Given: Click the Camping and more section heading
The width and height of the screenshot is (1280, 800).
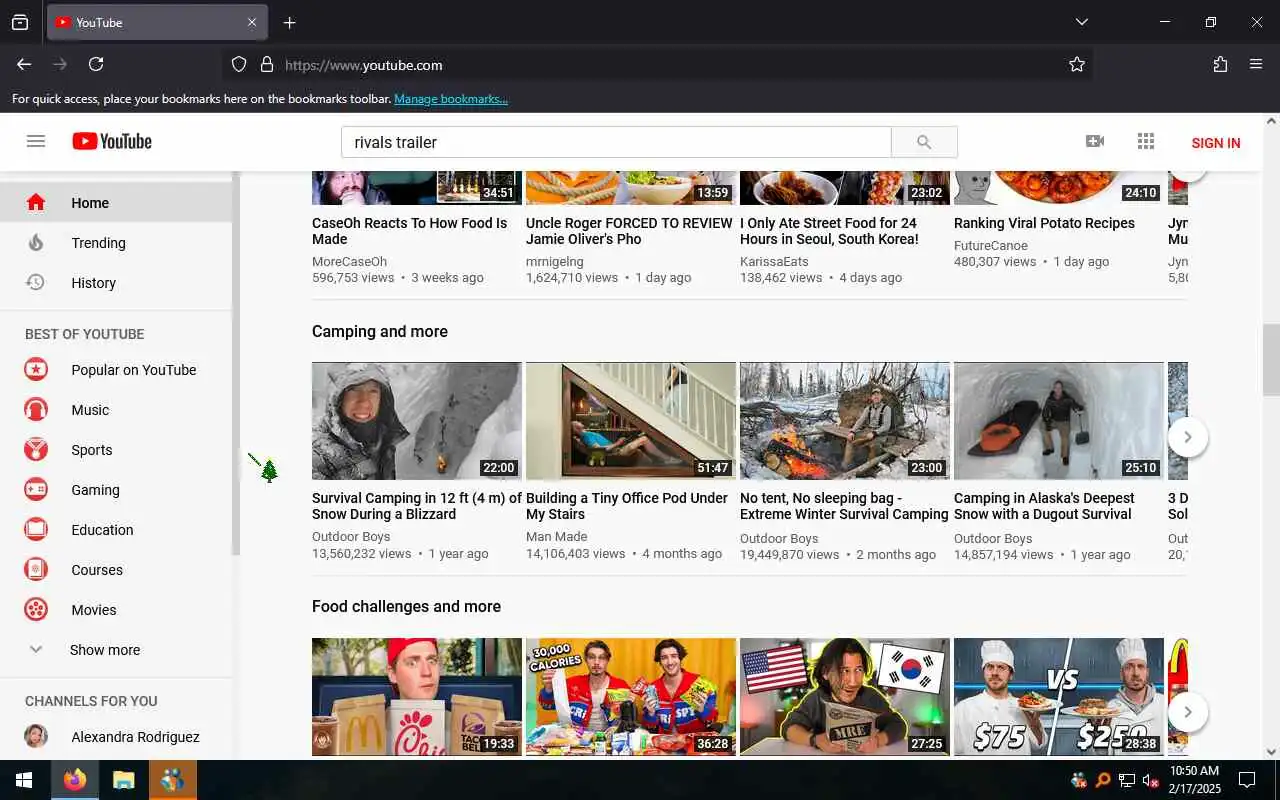Looking at the screenshot, I should tap(380, 331).
